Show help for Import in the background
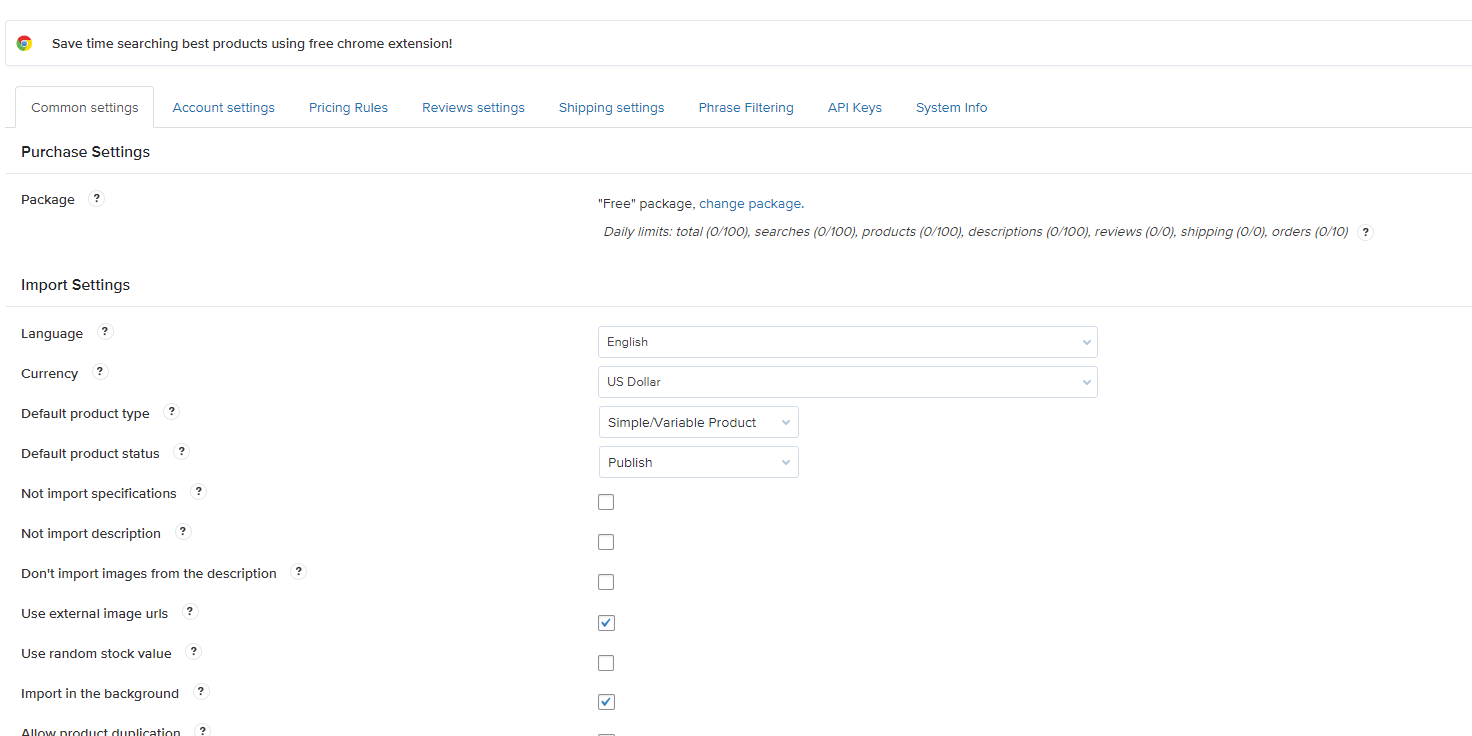 point(201,692)
